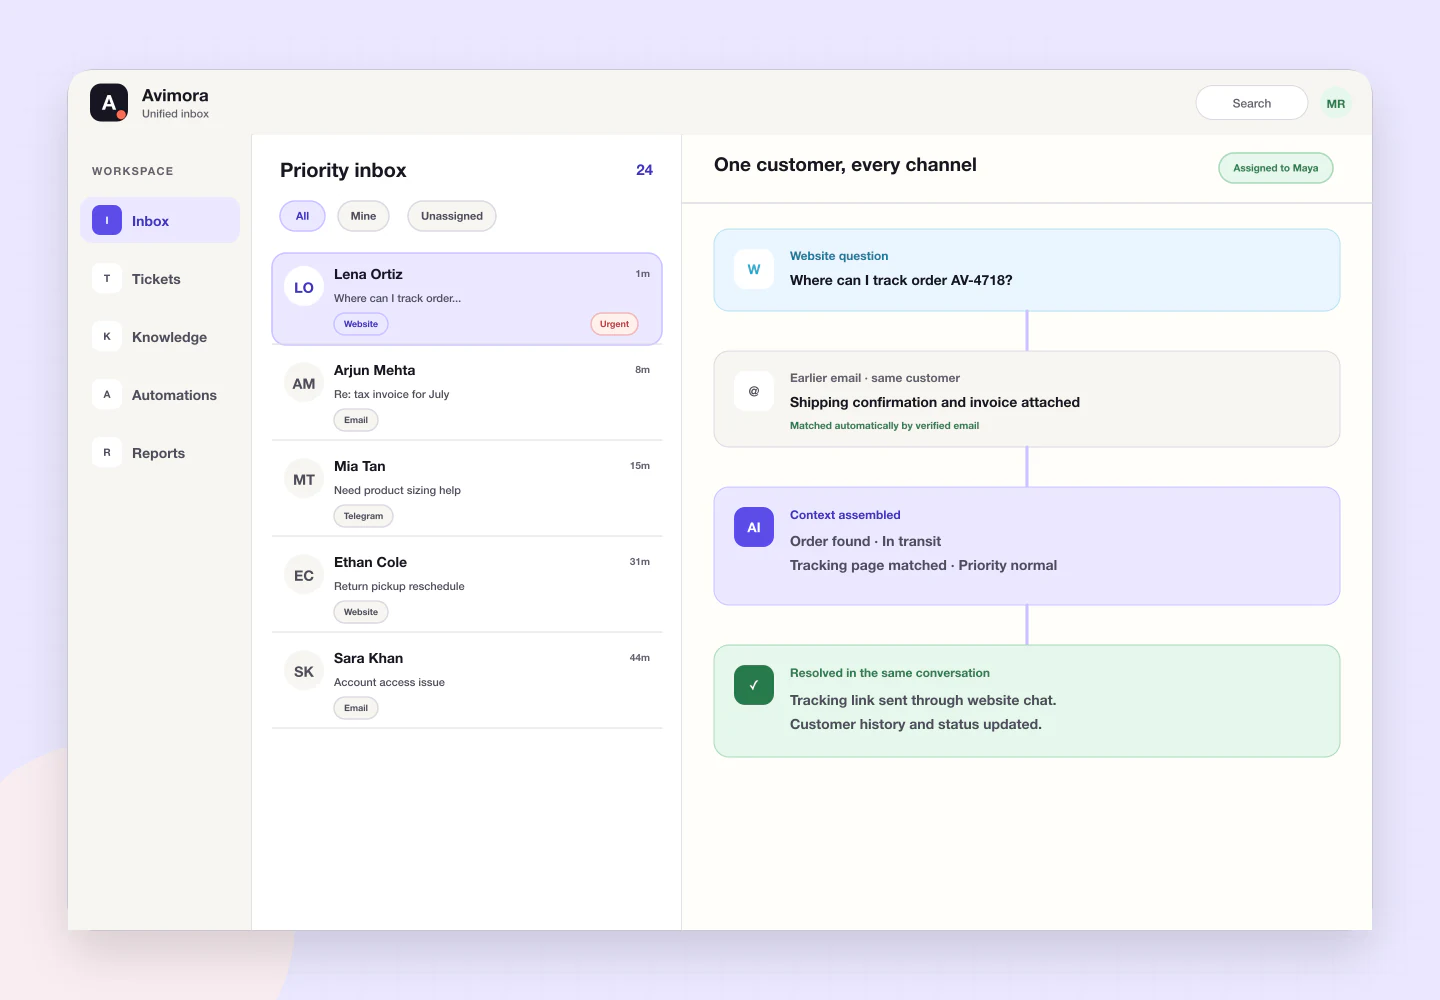
Task: Click the @ earlier email icon
Action: click(x=754, y=391)
